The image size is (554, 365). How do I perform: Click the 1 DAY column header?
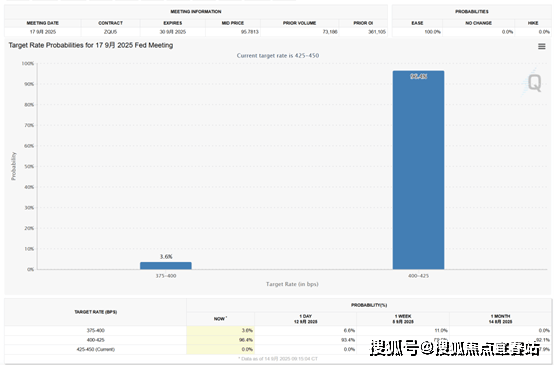tap(306, 319)
